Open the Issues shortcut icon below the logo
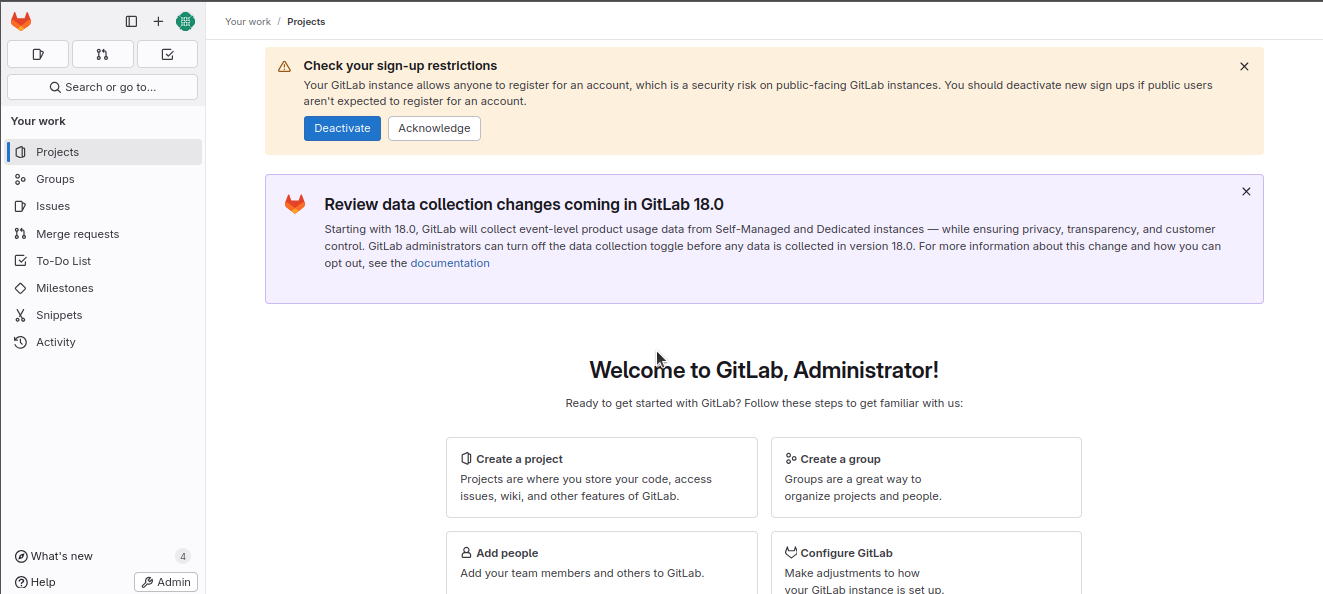 [x=37, y=54]
